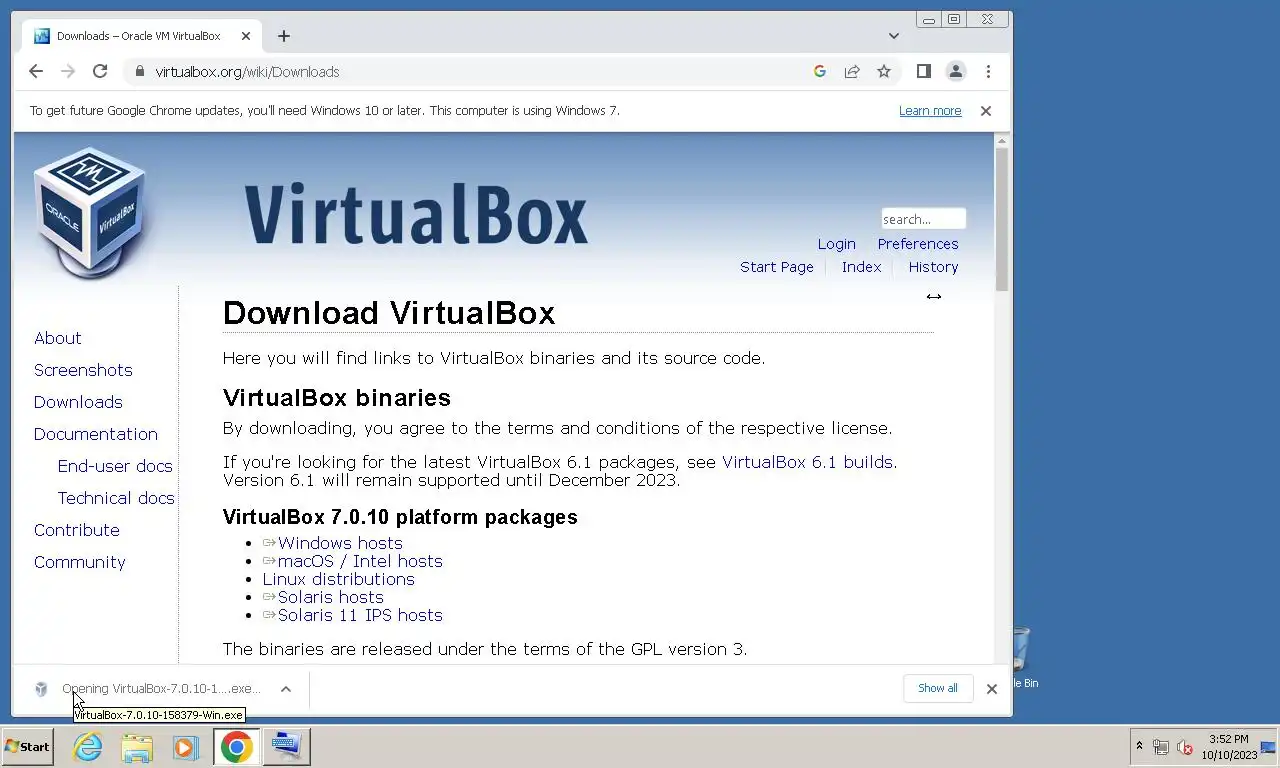Click the Chrome taskbar icon
Image resolution: width=1280 pixels, height=768 pixels.
[x=236, y=747]
